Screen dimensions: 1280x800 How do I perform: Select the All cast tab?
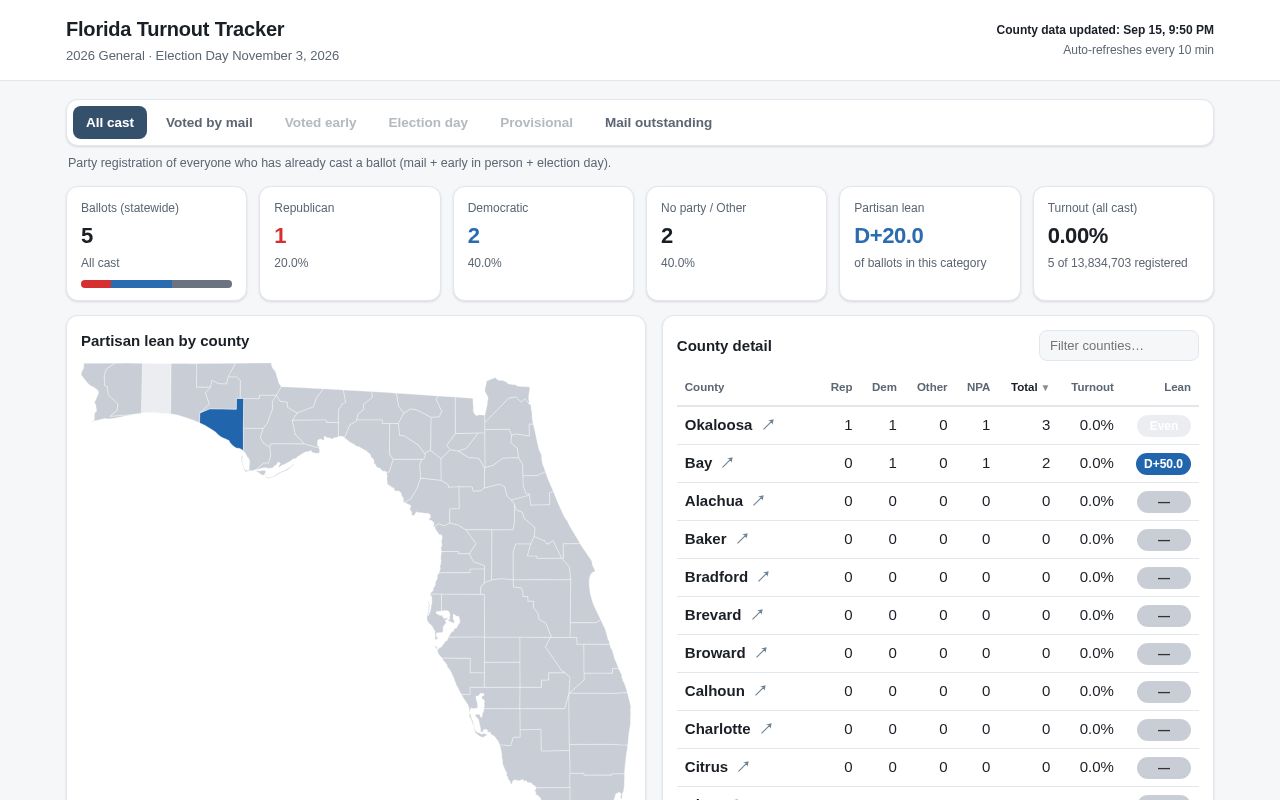pyautogui.click(x=110, y=123)
